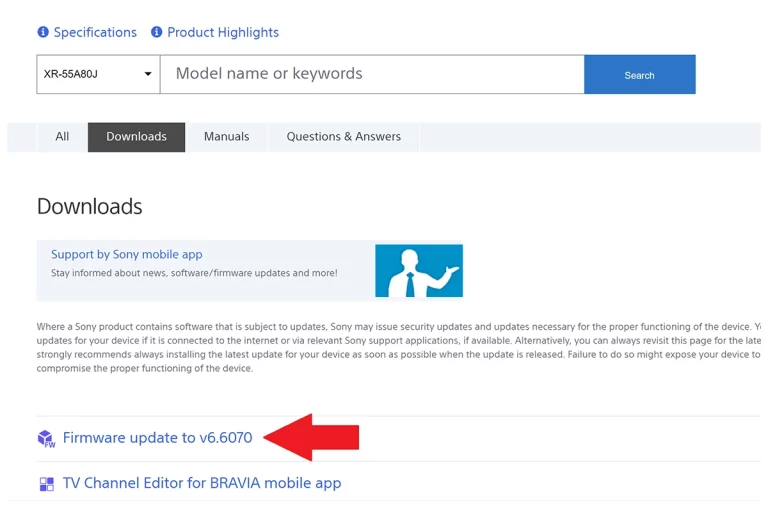Switch to the Manuals tab

pyautogui.click(x=226, y=137)
